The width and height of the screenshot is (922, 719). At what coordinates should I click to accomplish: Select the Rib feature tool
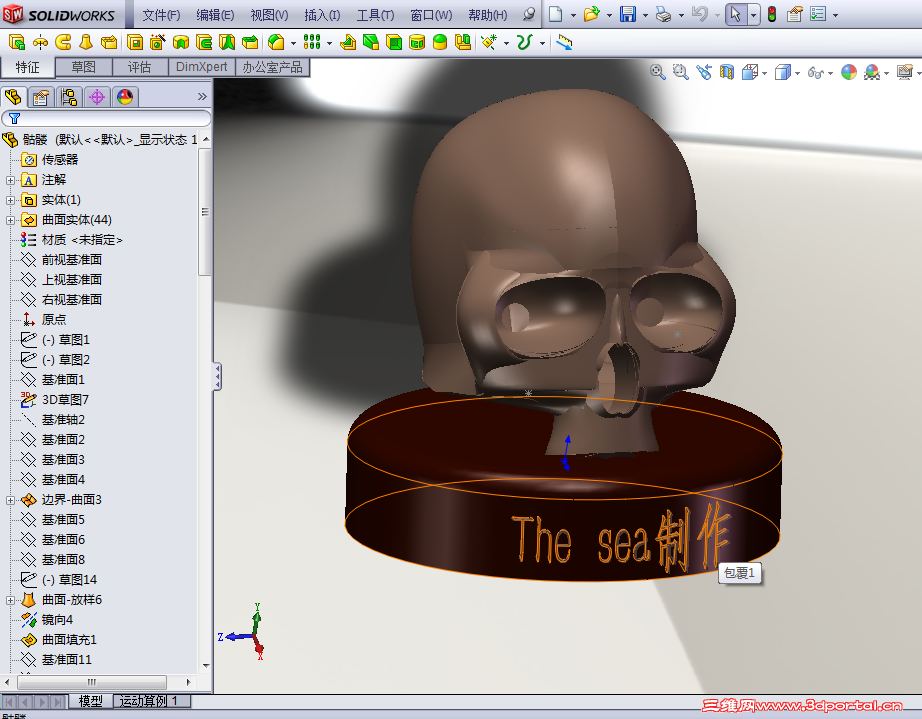click(x=348, y=42)
